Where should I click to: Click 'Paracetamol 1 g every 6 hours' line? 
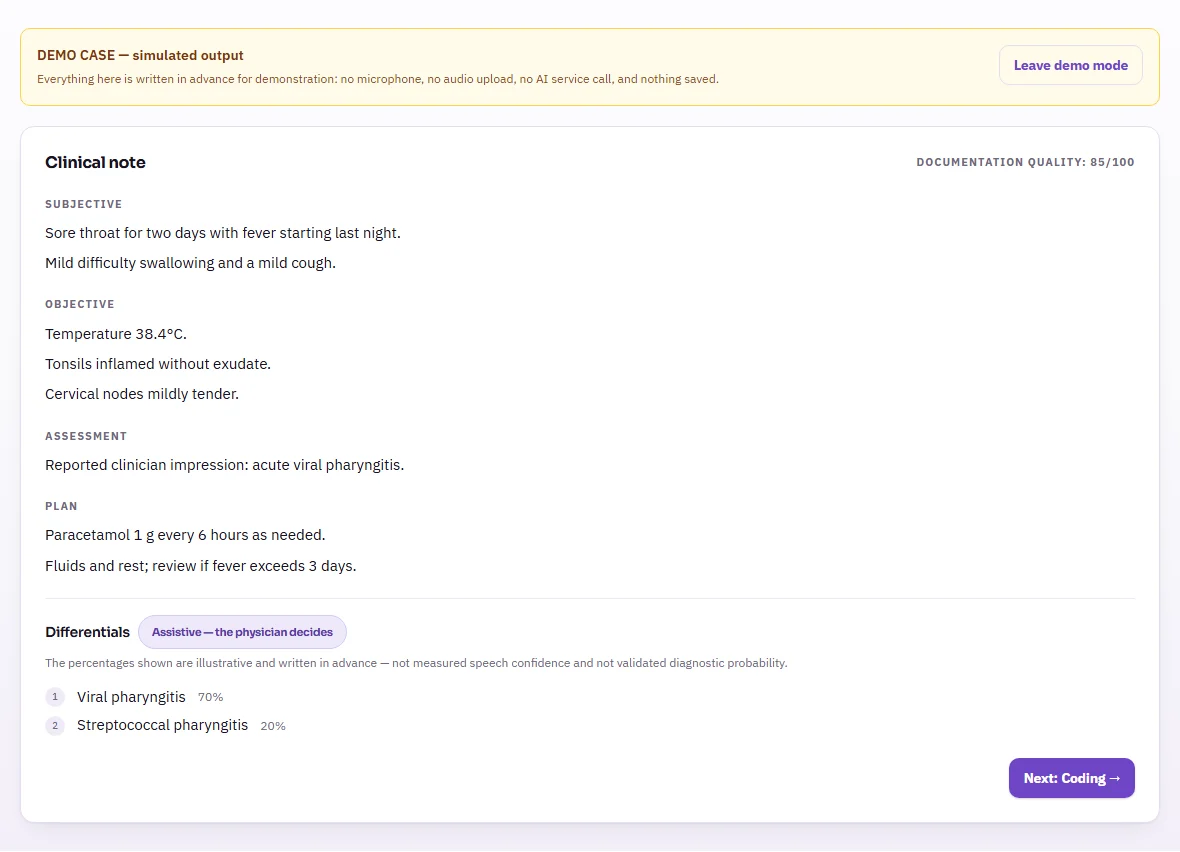(x=185, y=535)
